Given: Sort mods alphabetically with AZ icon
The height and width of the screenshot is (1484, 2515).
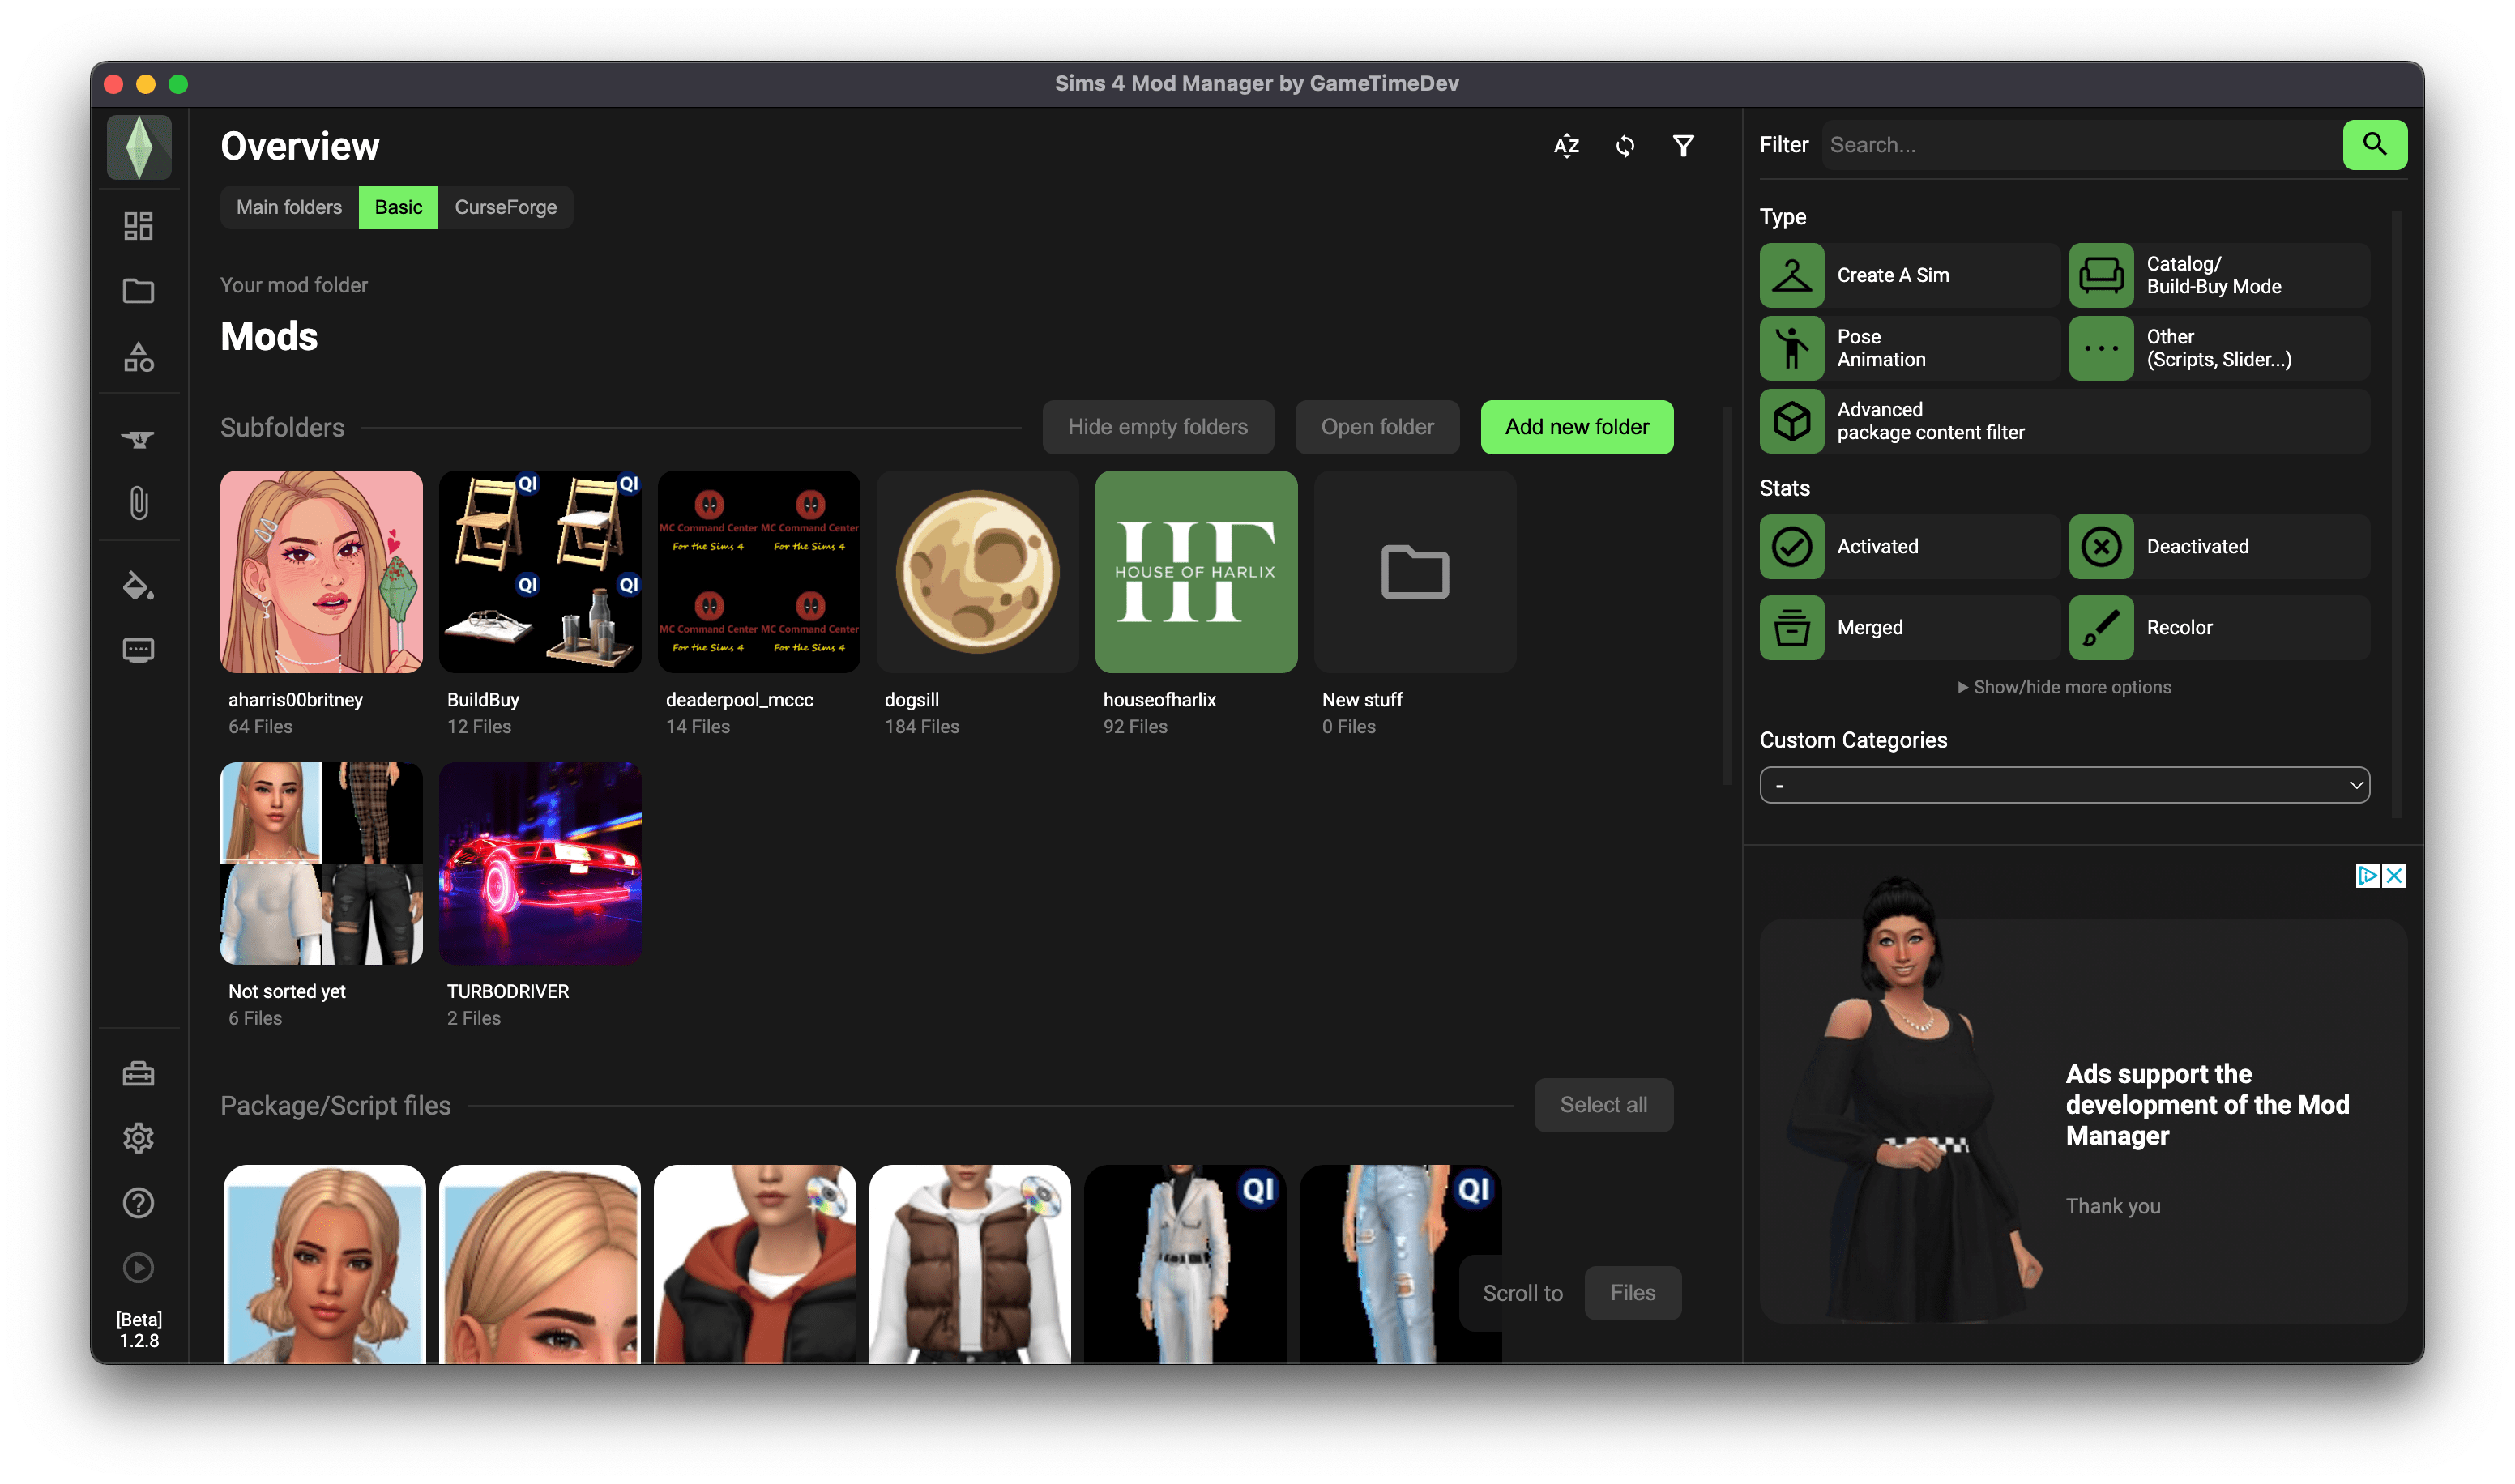Looking at the screenshot, I should coord(1566,146).
